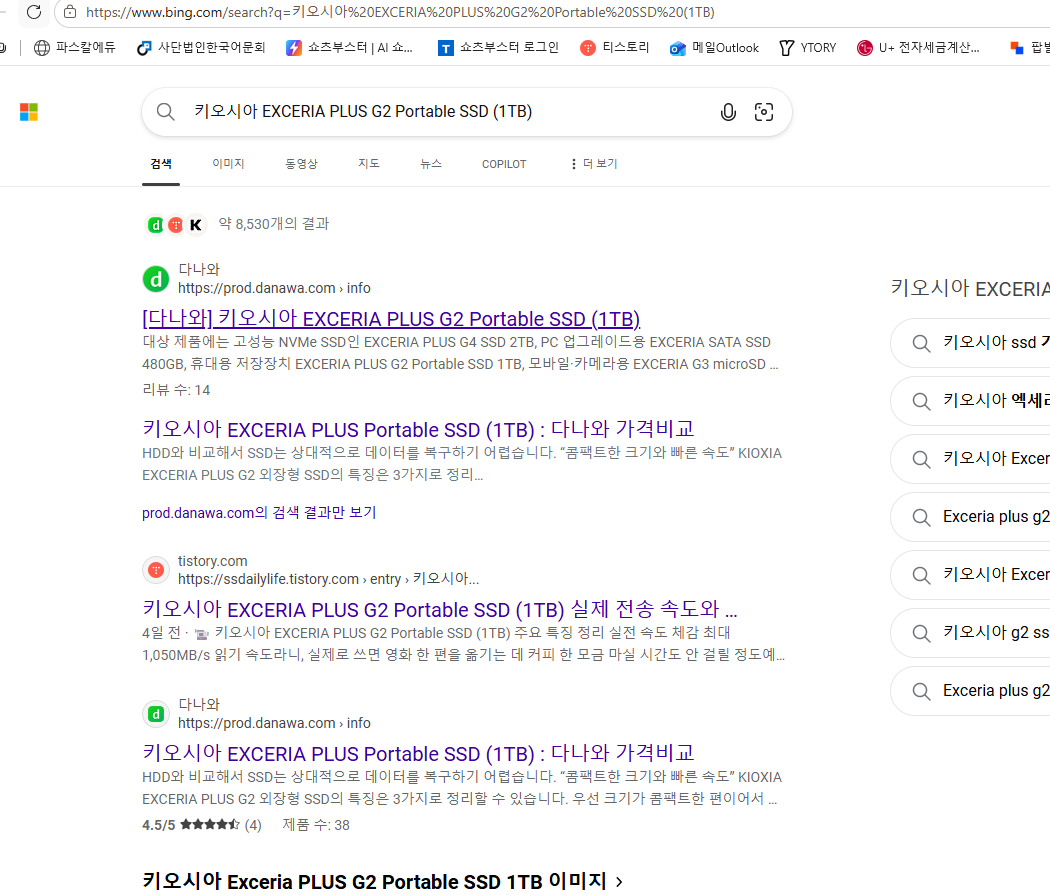This screenshot has width=1050, height=895.
Task: Click the third related search 키오시아 Excer
Action: (970, 459)
